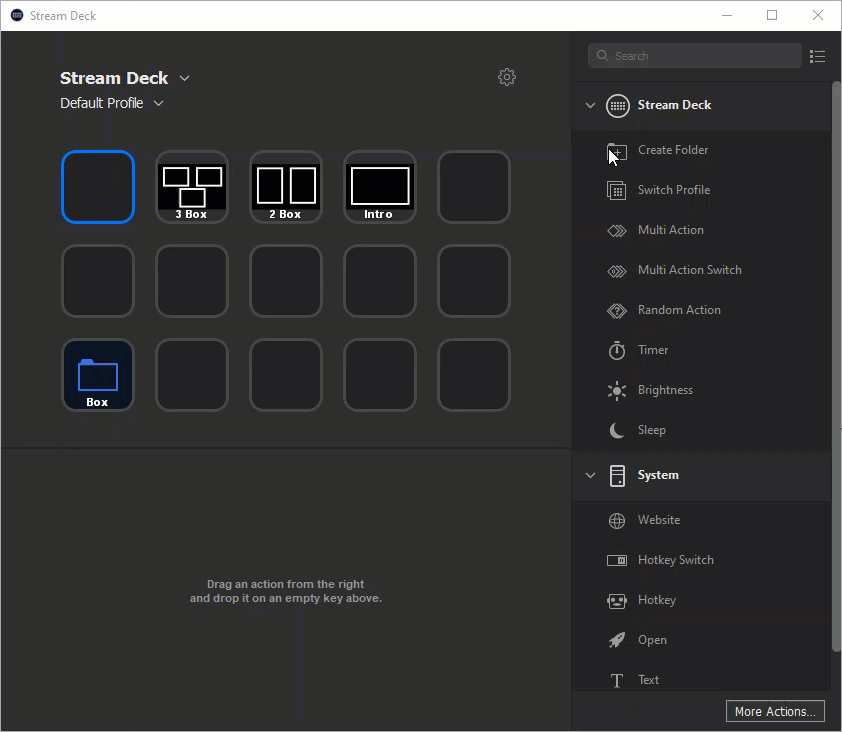Click the System category heading text
The height and width of the screenshot is (732, 842).
tap(658, 475)
